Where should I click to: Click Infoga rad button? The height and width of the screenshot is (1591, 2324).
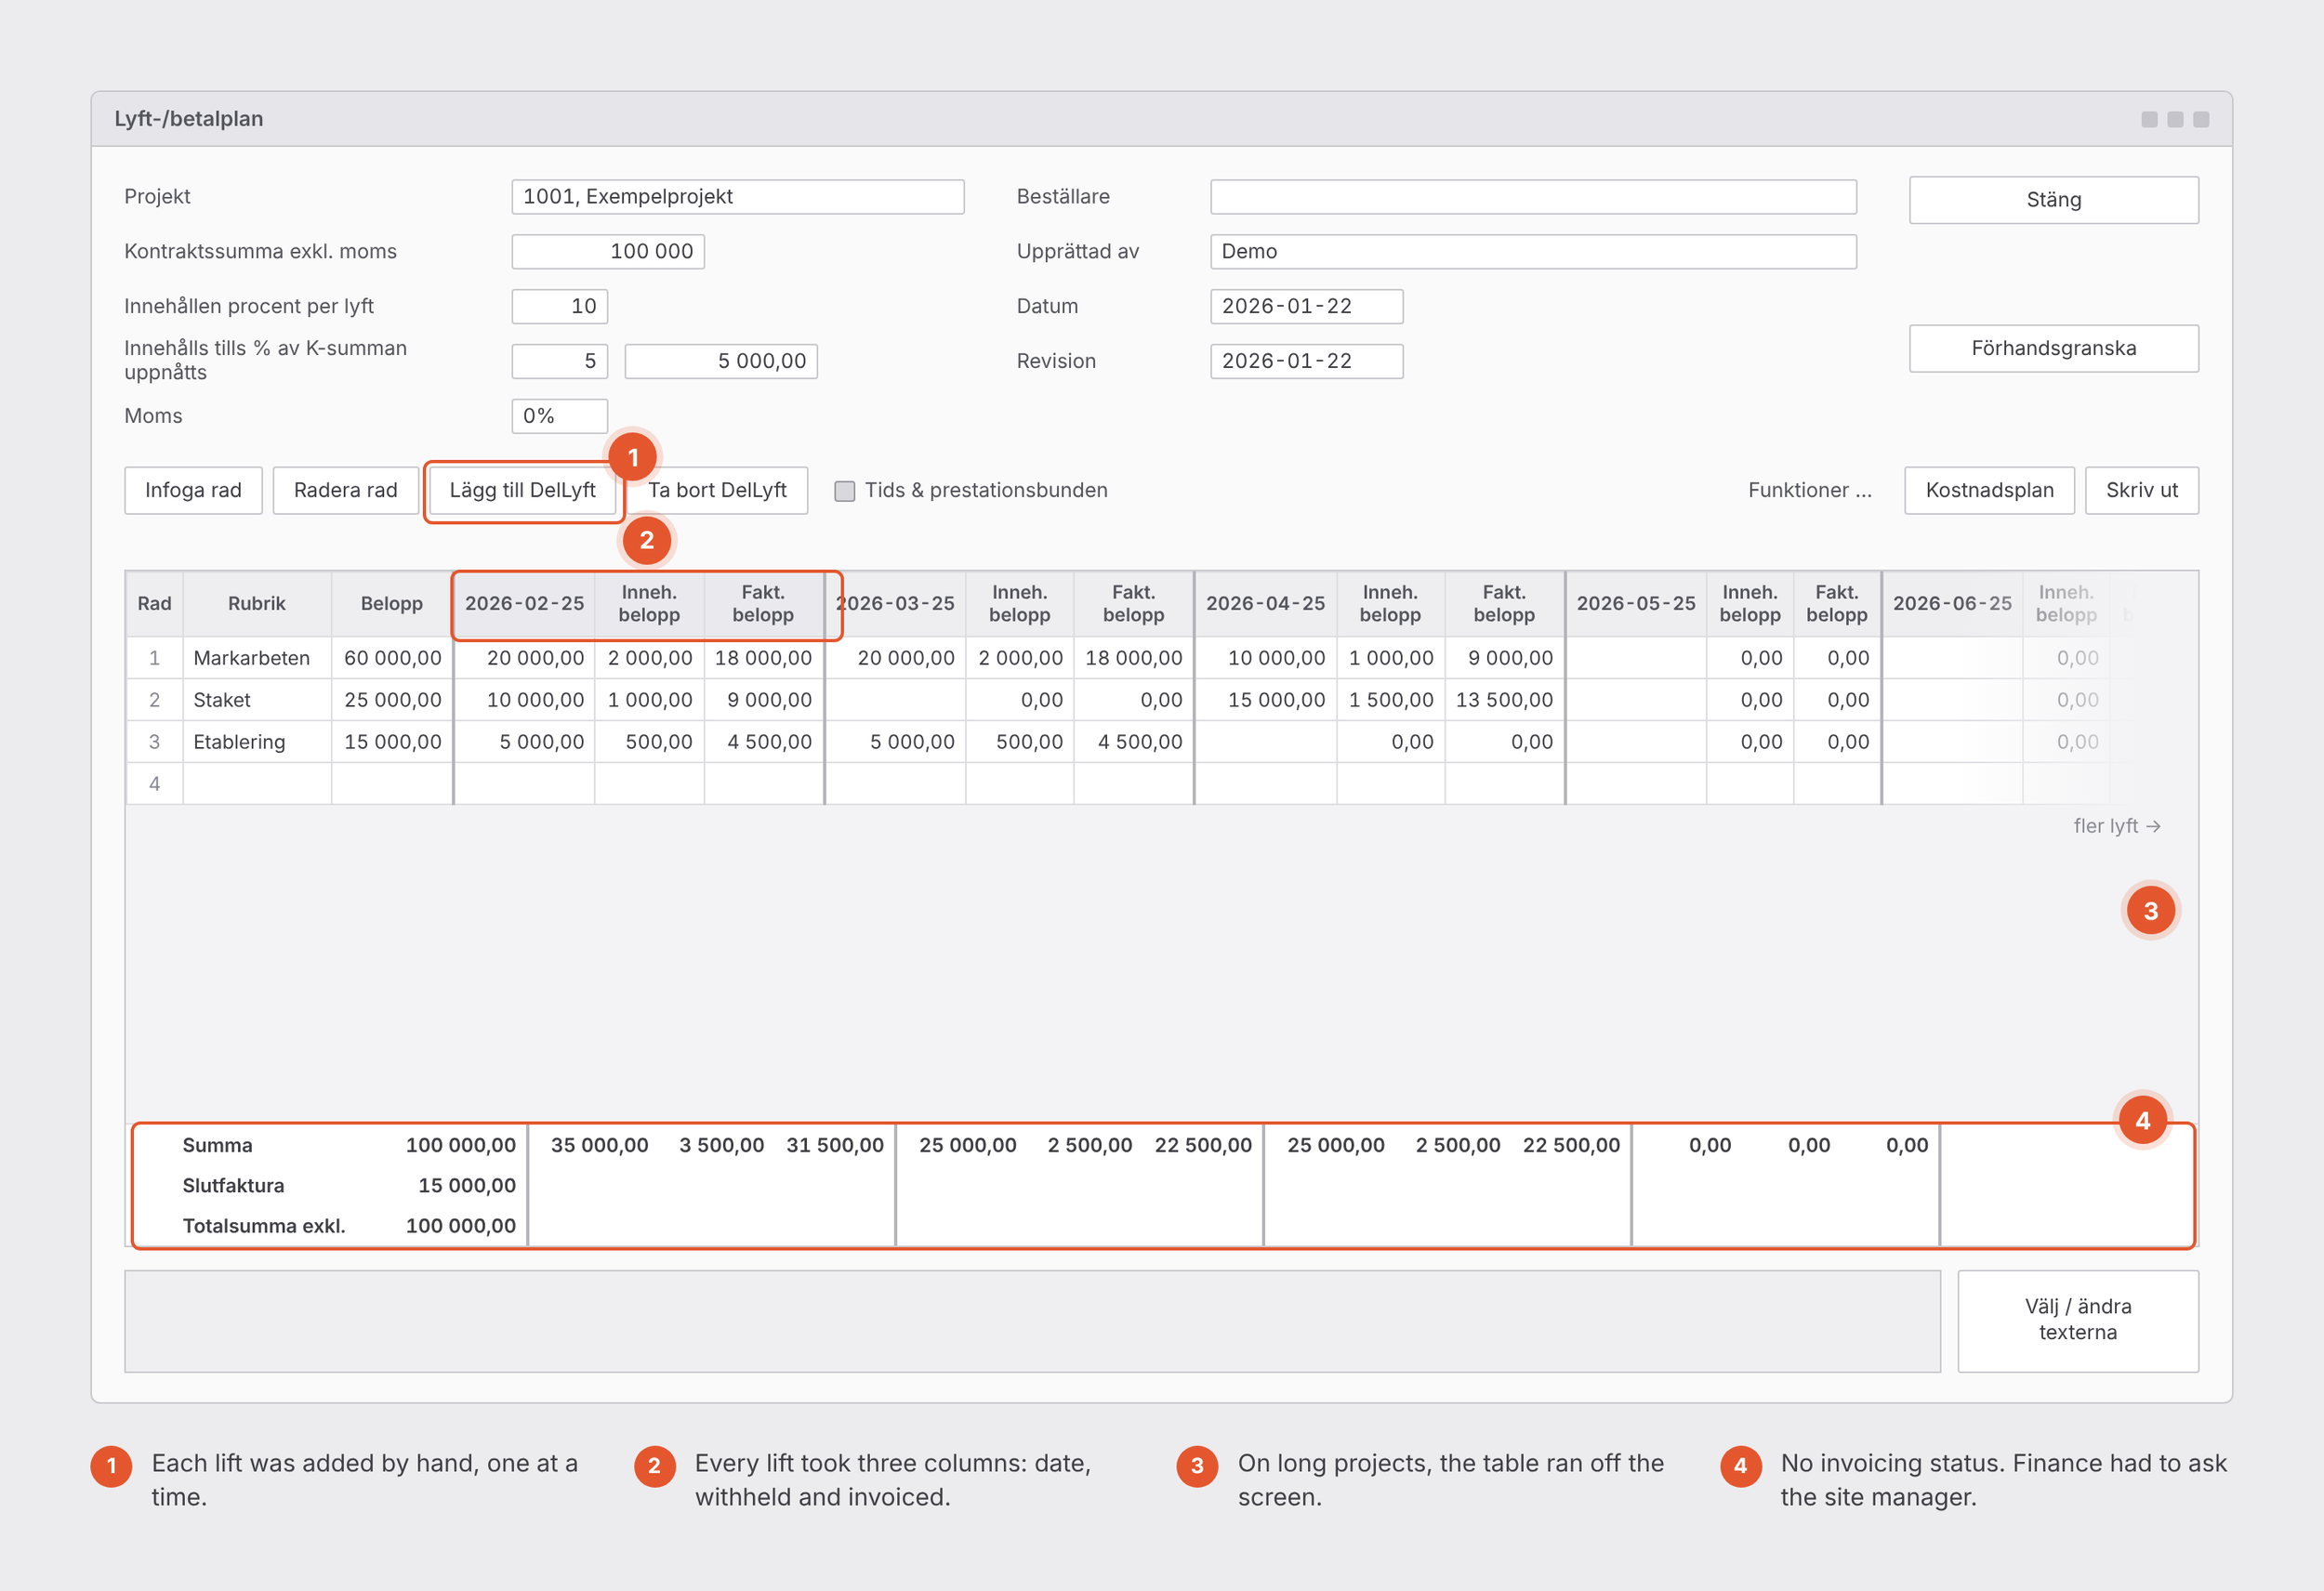tap(193, 490)
